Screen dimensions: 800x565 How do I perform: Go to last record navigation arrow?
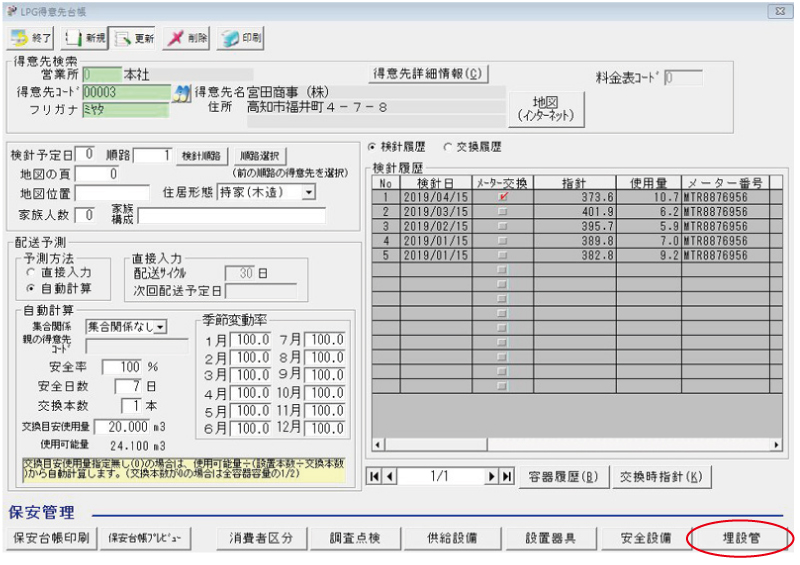click(x=507, y=477)
